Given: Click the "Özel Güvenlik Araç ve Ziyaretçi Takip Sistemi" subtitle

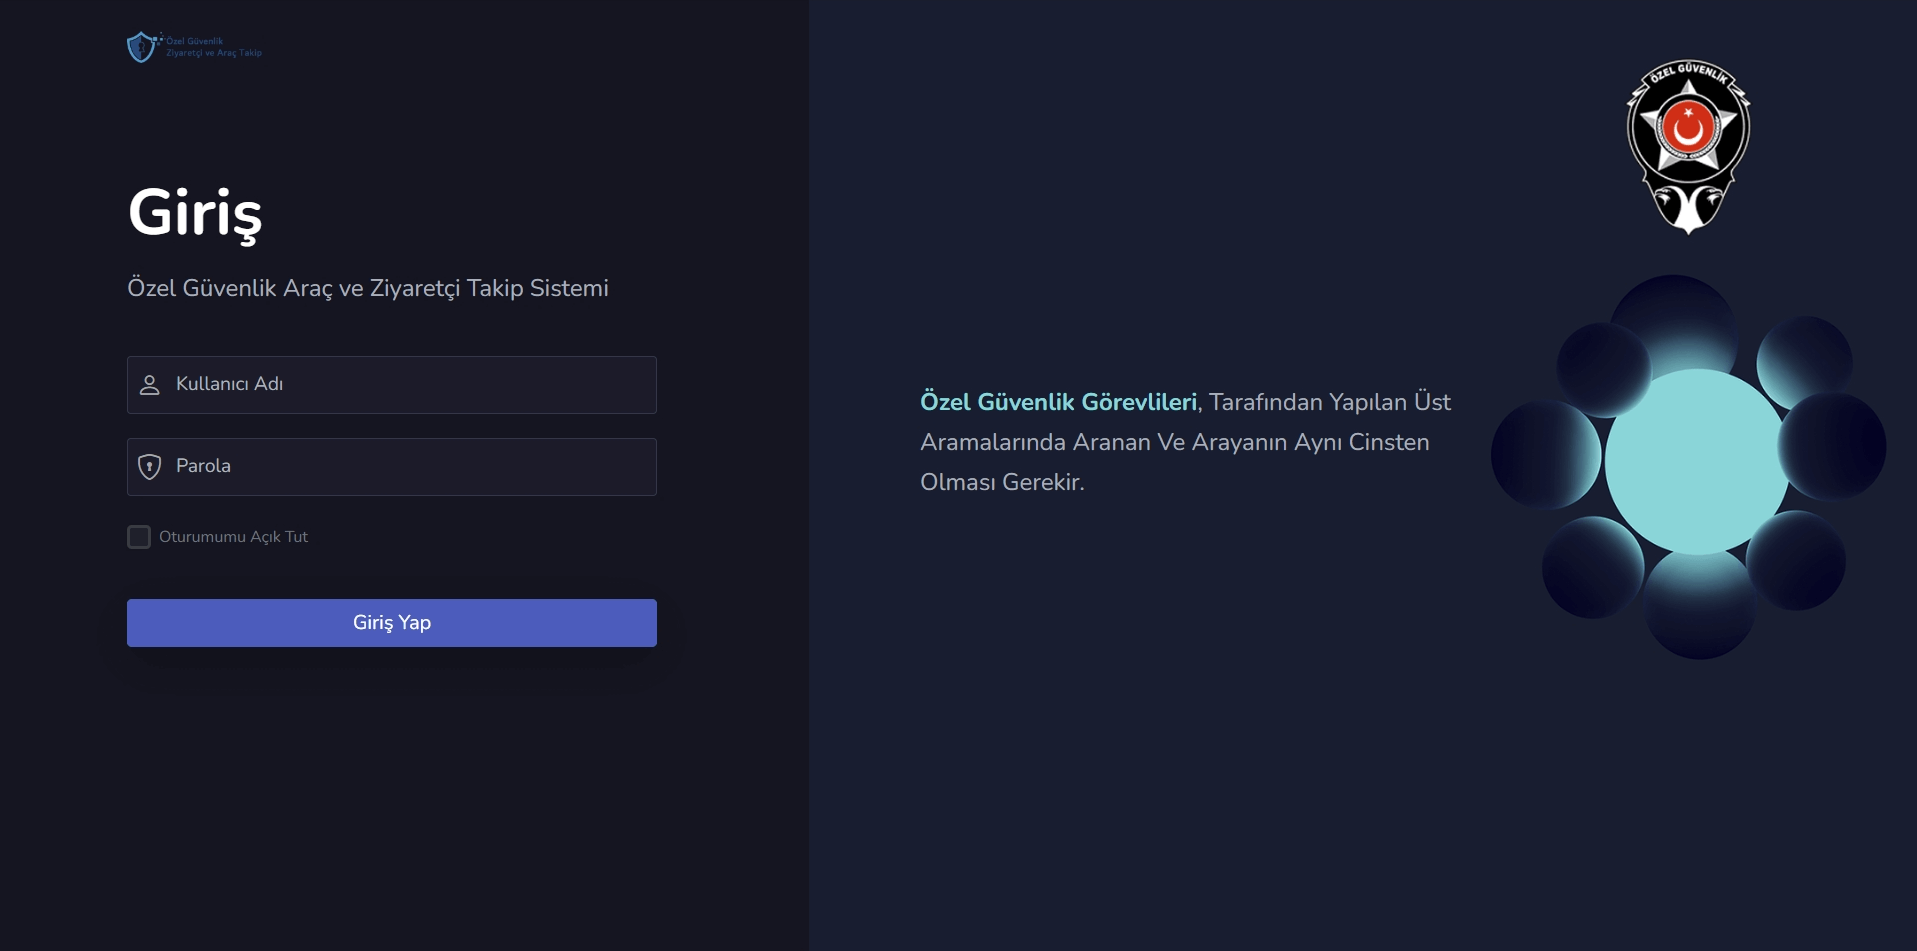Looking at the screenshot, I should [367, 288].
